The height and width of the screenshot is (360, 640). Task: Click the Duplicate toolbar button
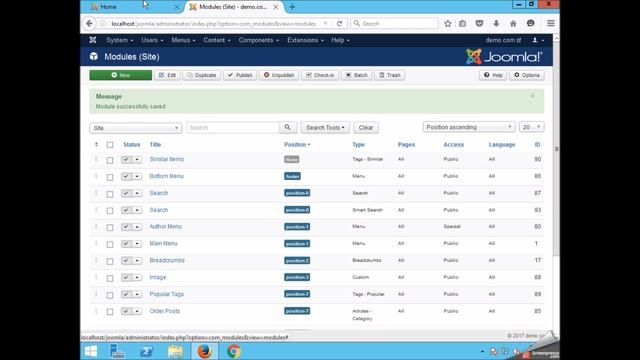point(202,75)
